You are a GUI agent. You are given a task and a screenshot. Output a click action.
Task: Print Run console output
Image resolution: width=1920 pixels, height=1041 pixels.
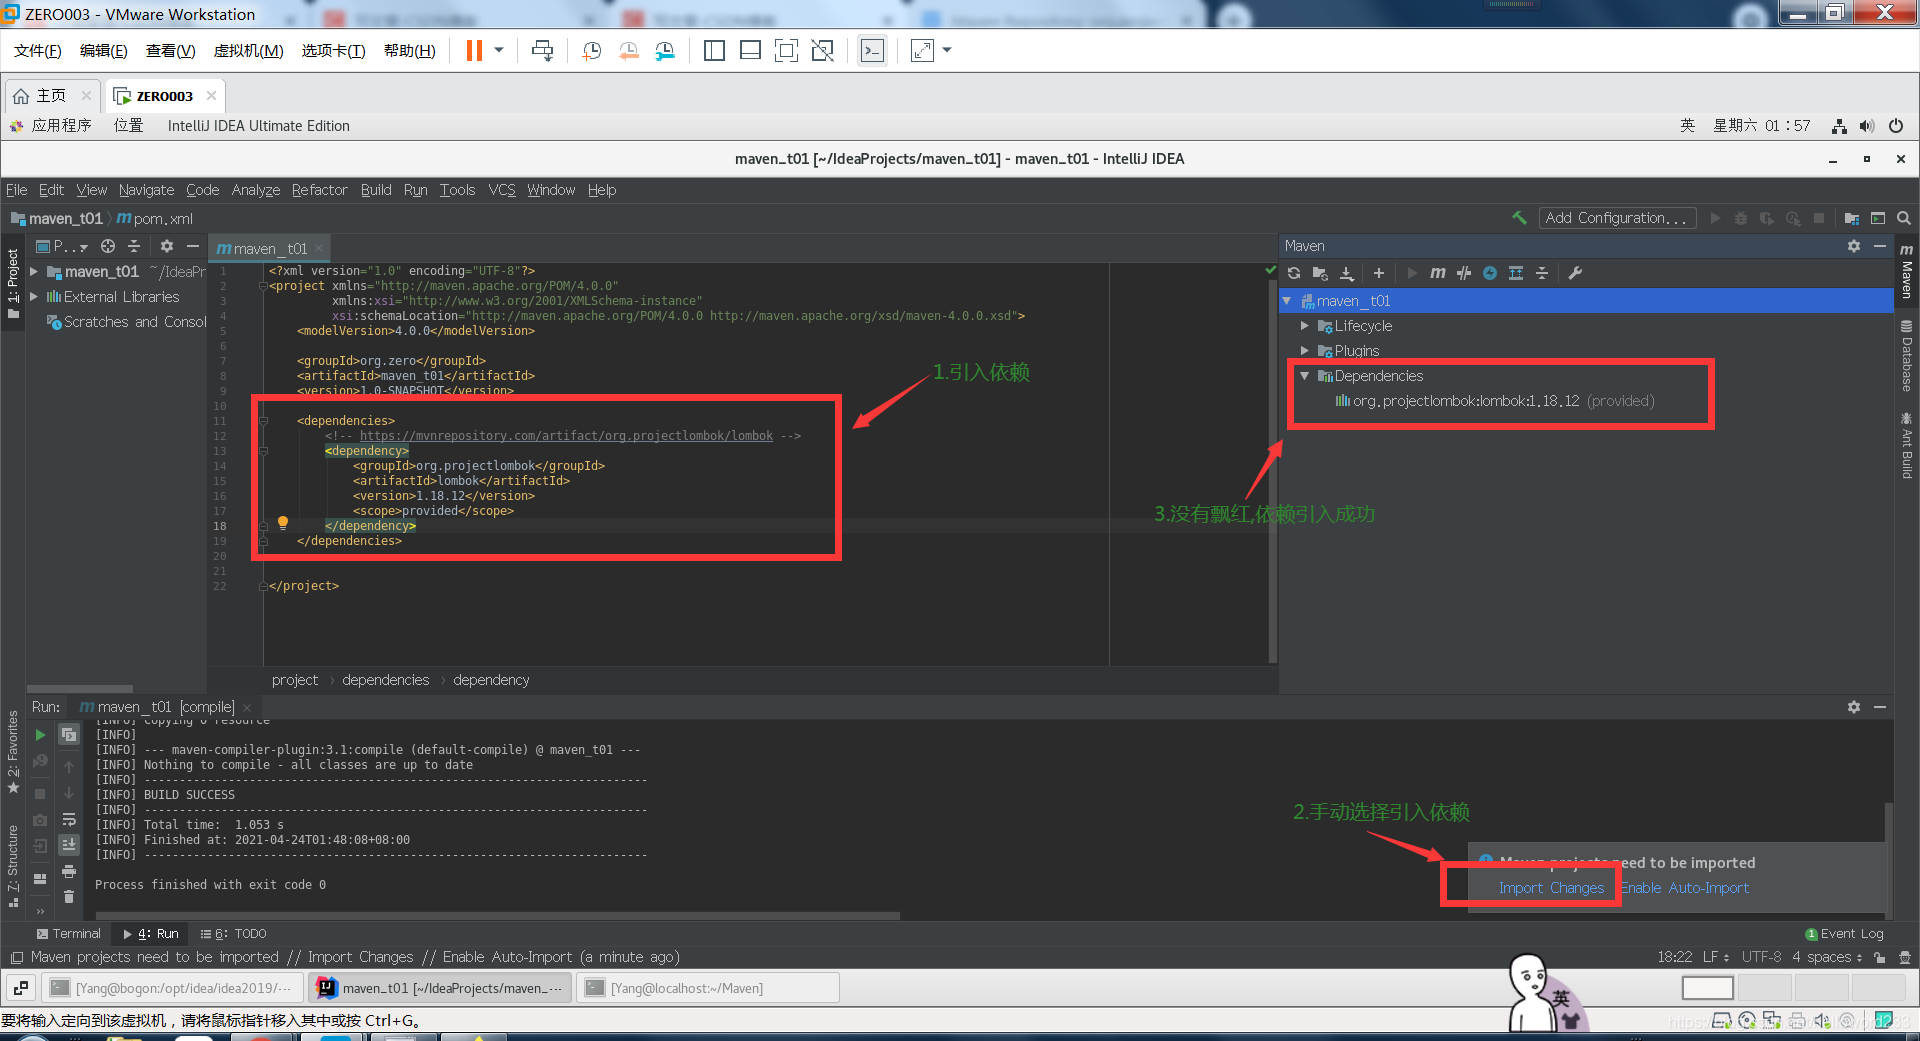[69, 872]
